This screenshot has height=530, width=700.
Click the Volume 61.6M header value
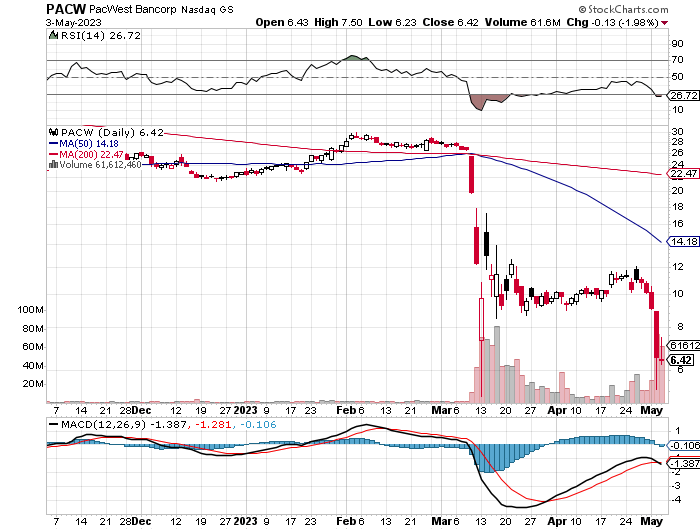[522, 22]
